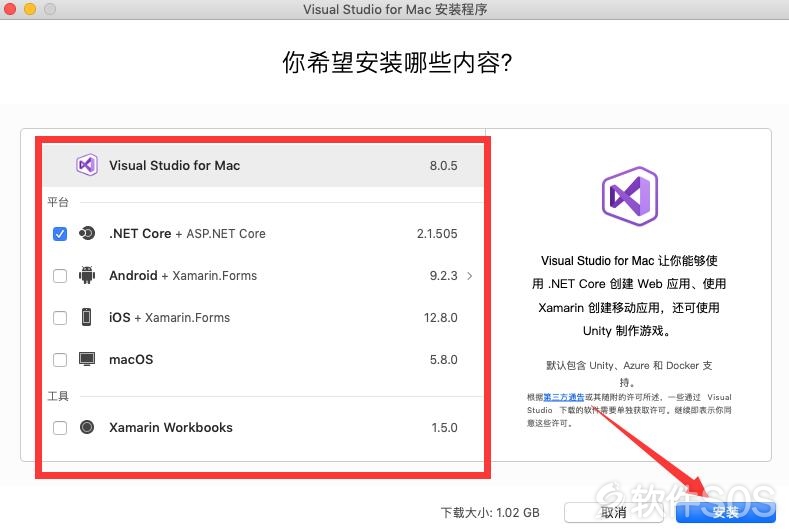Close the installer window red button

tap(10, 9)
